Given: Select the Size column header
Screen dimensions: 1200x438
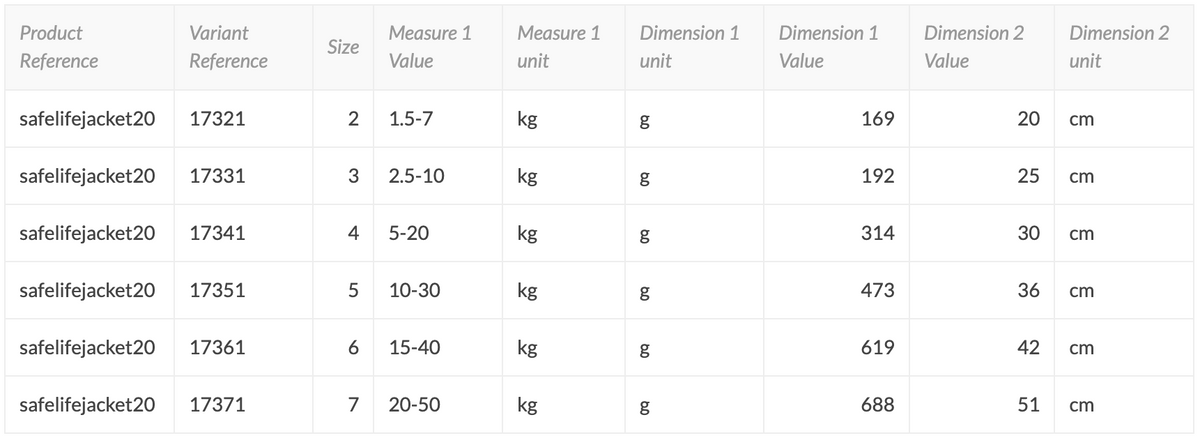Looking at the screenshot, I should [343, 47].
